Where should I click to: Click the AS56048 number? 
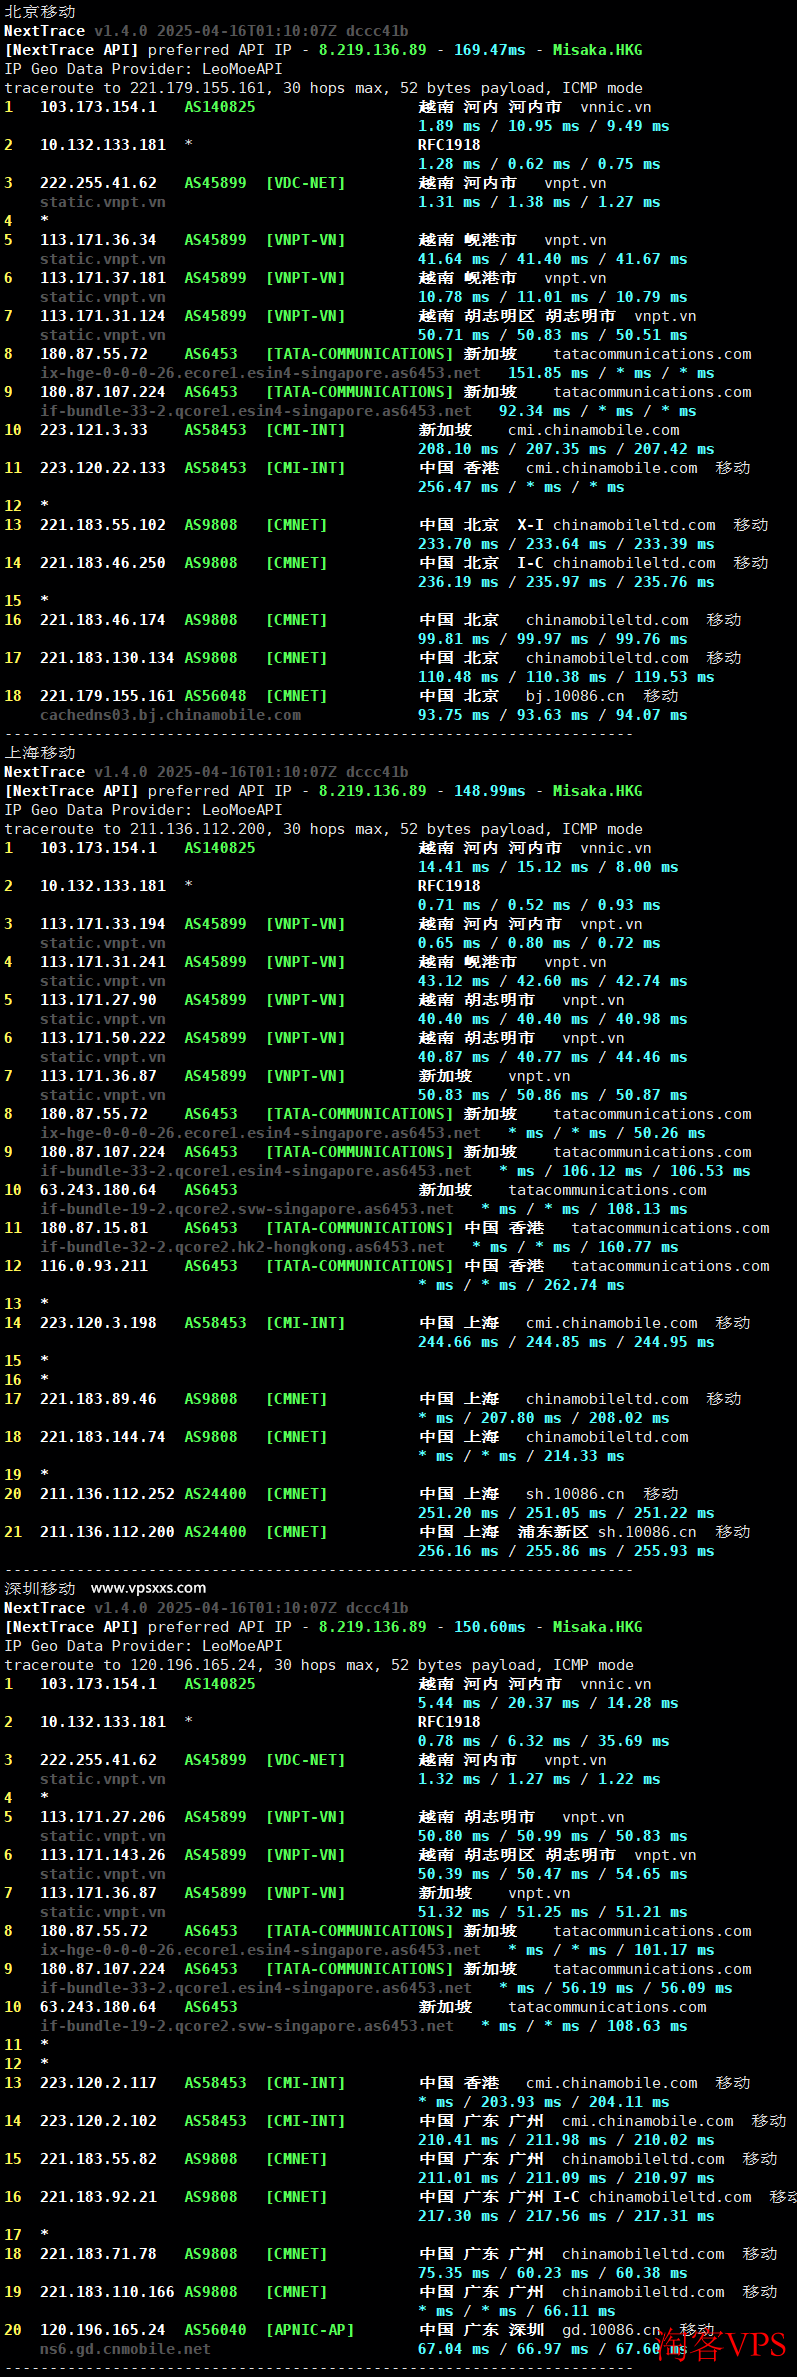pos(215,696)
